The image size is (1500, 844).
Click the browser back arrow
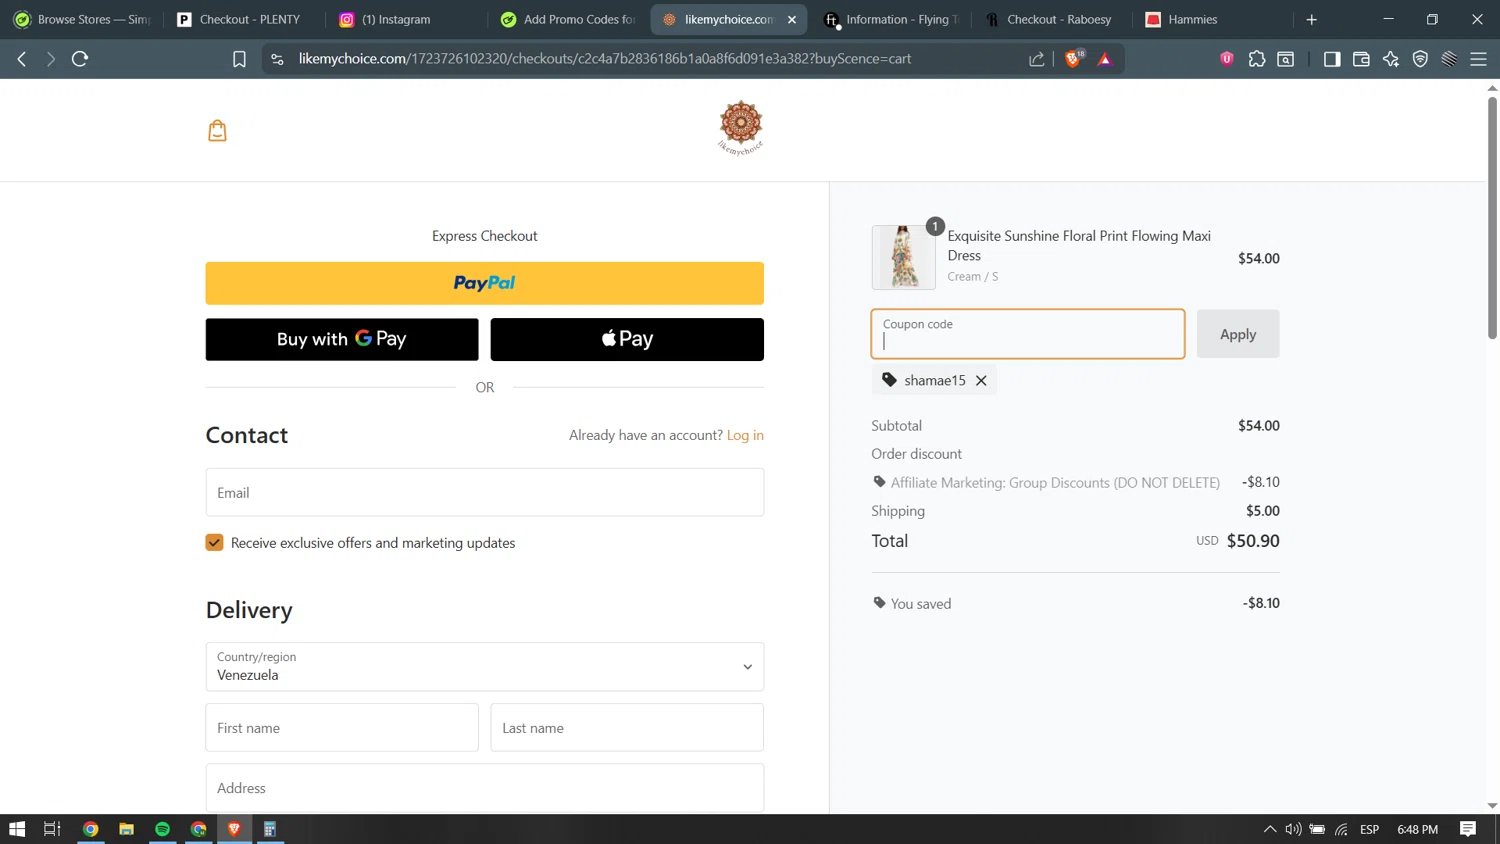click(x=22, y=59)
